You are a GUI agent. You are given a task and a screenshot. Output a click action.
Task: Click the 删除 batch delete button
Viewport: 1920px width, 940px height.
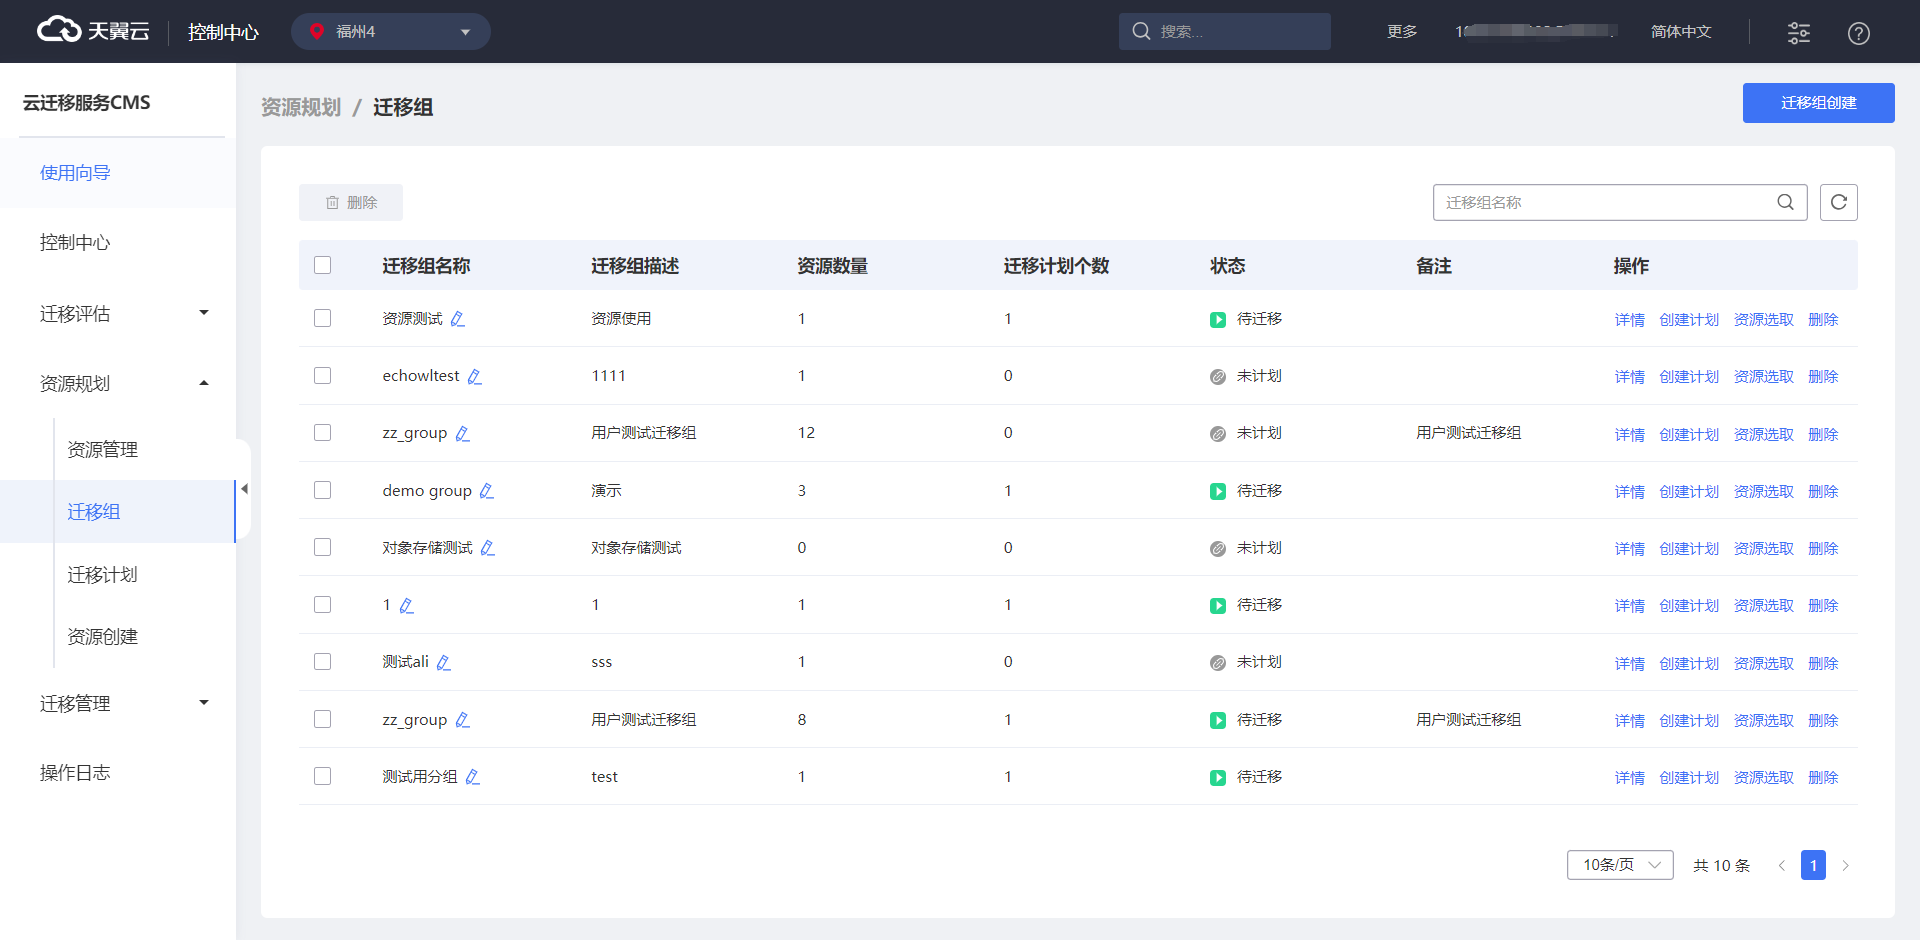[351, 202]
